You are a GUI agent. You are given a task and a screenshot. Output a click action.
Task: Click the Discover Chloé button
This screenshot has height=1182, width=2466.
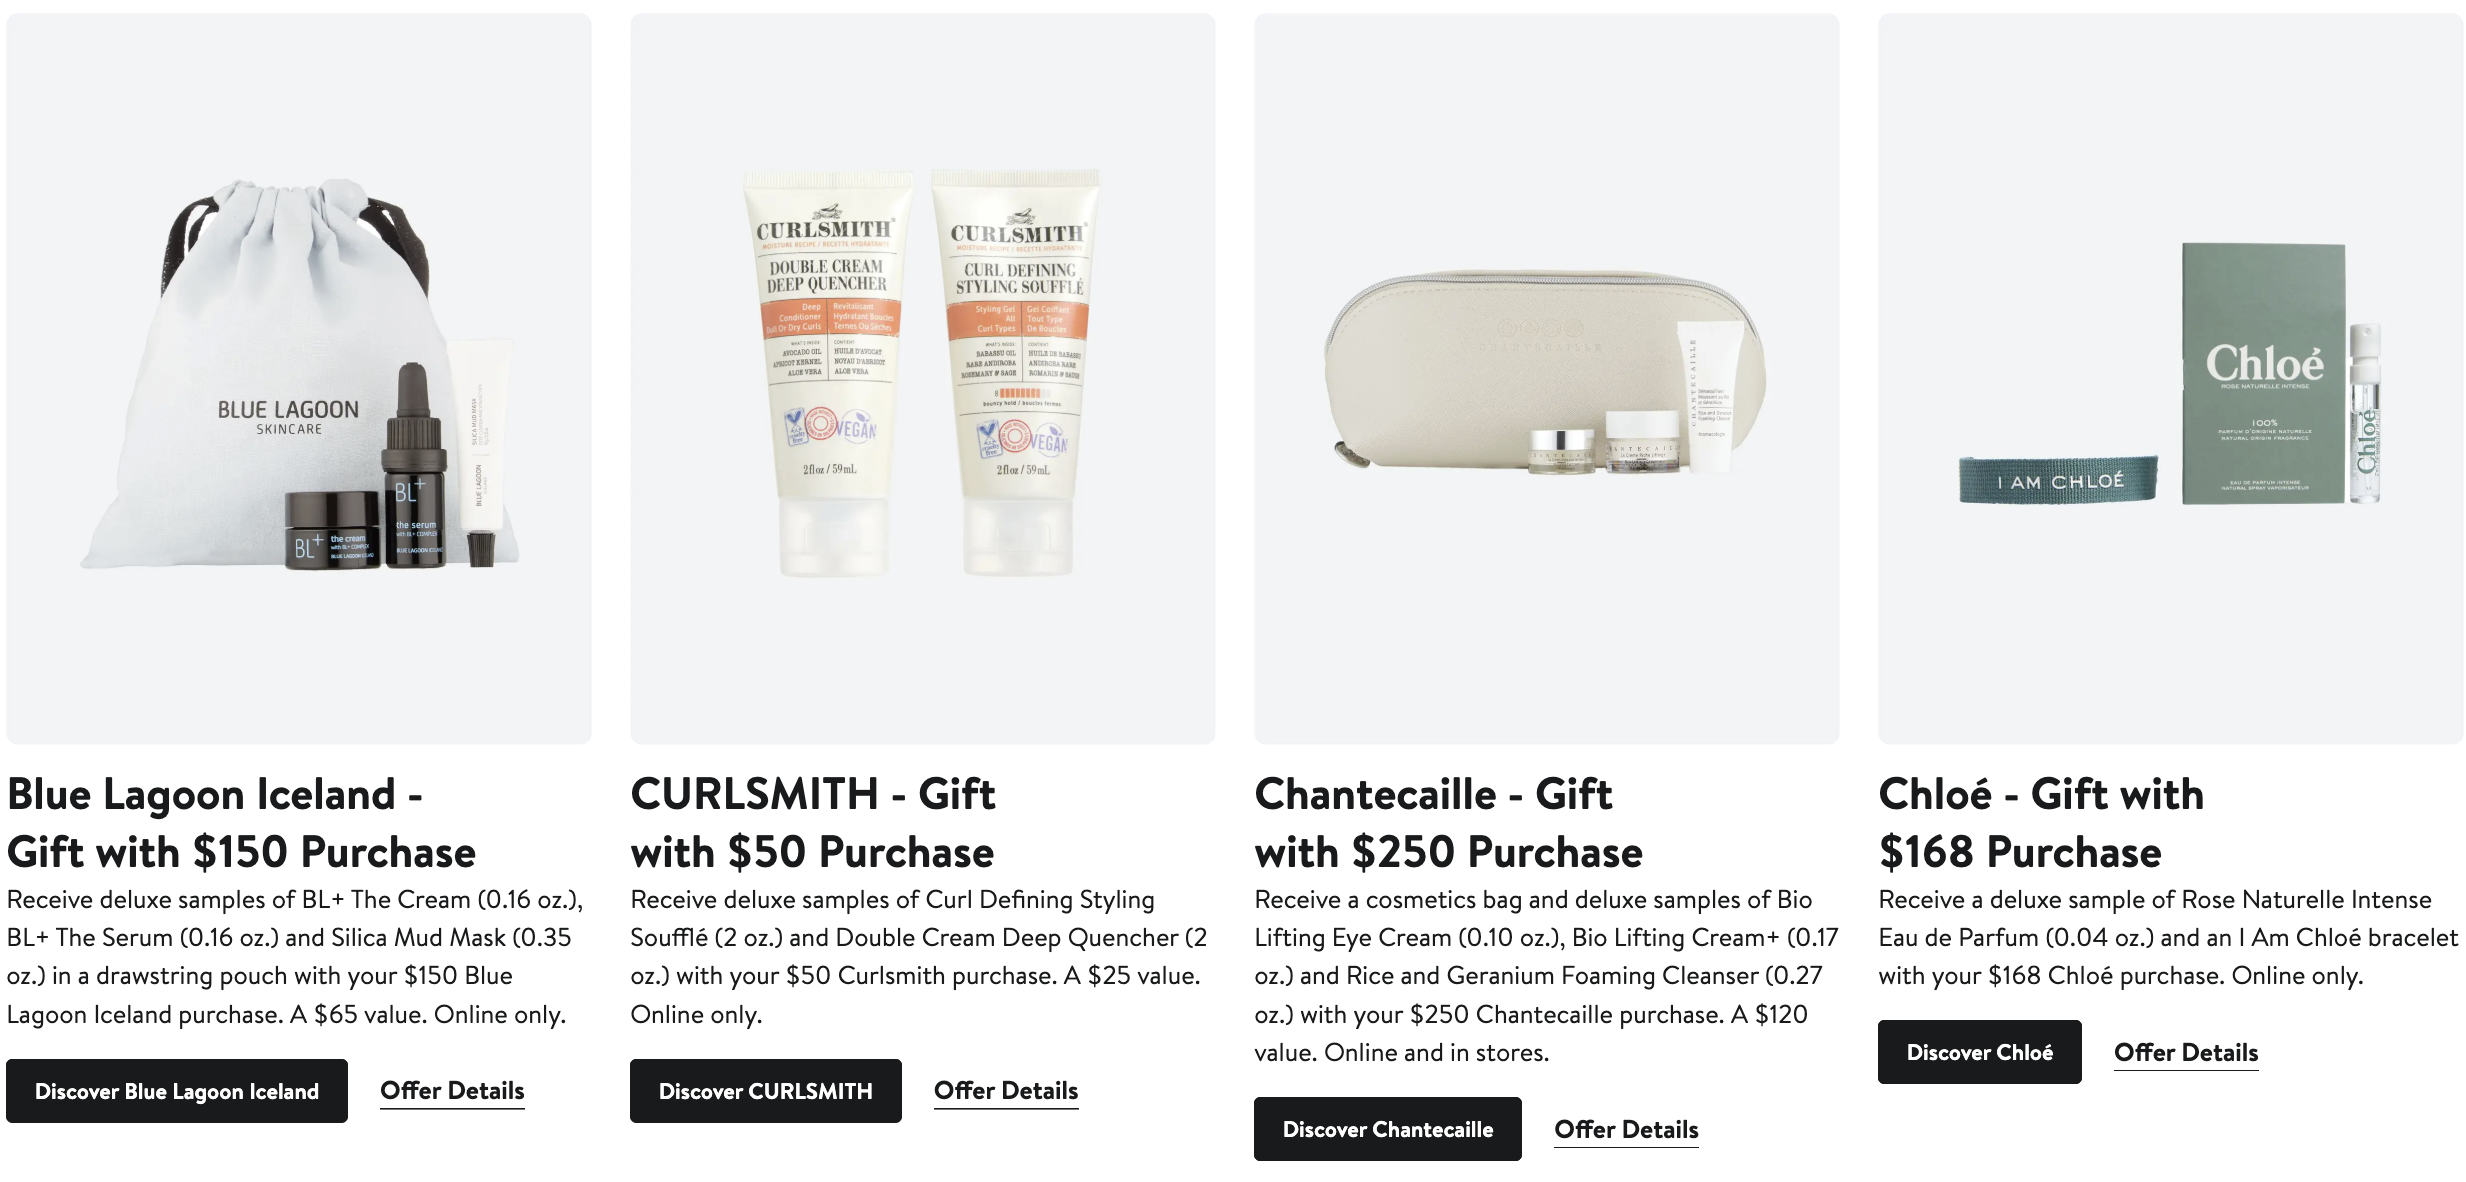1979,1052
